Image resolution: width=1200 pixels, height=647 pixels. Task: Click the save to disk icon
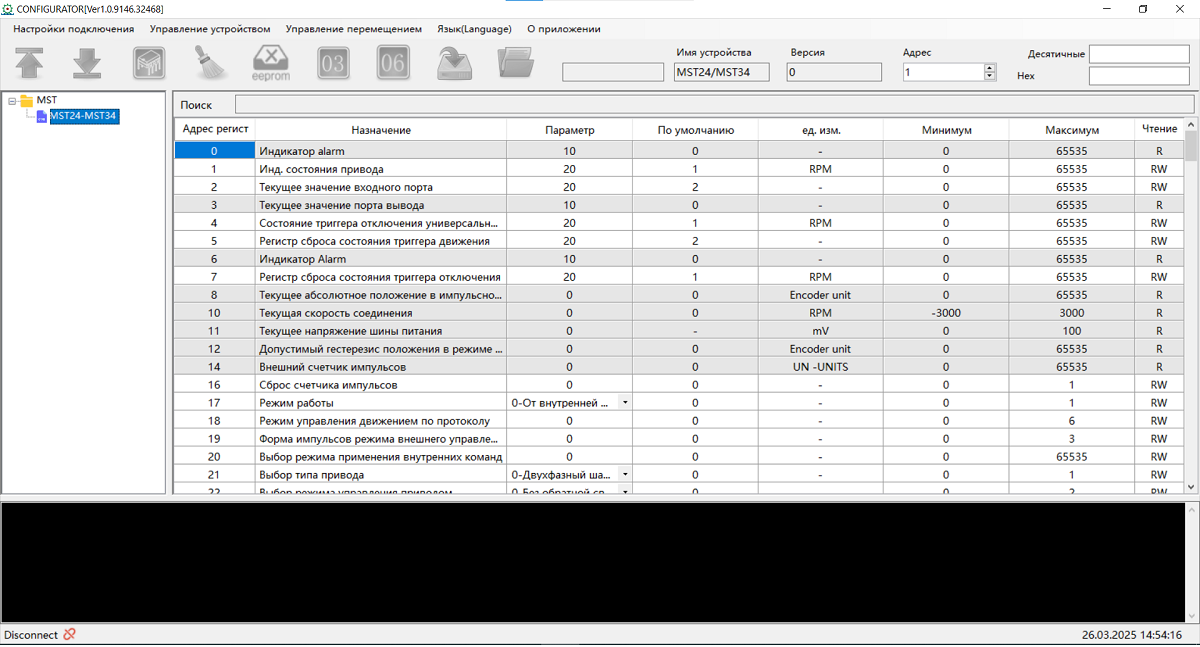pos(455,63)
